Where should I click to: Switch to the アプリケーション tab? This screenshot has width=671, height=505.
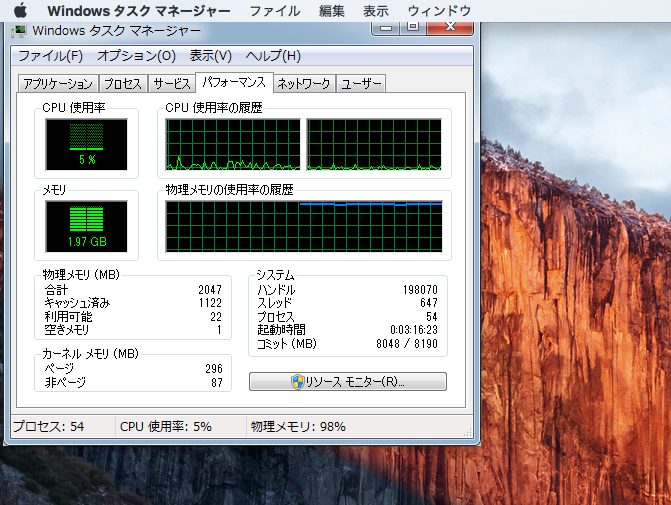[x=58, y=83]
